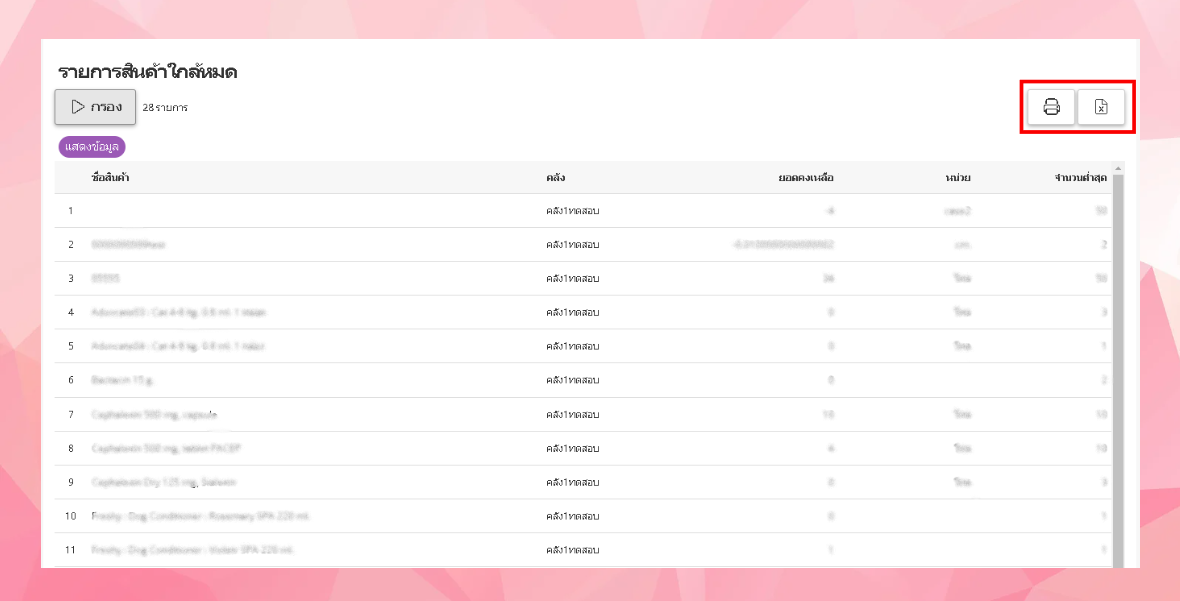
Task: Click the คลัง1ทดสอบ cell in row 11
Action: [572, 550]
